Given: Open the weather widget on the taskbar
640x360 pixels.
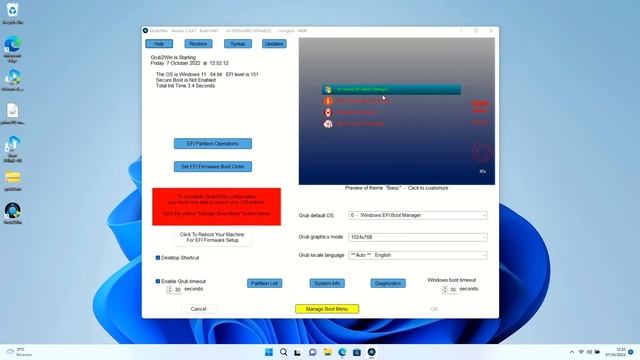Looking at the screenshot, I should [x=19, y=352].
